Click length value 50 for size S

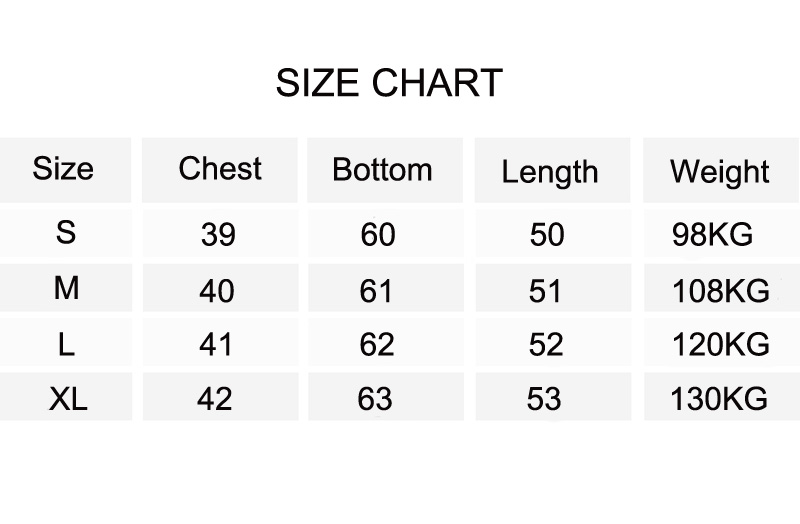click(547, 235)
